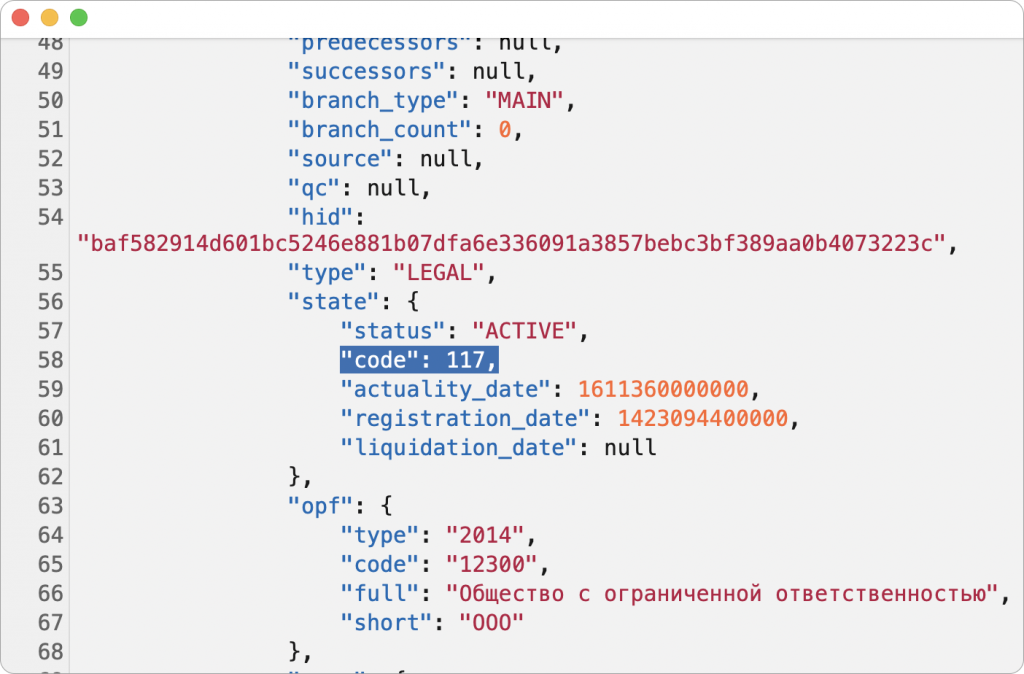Click the "opf" key on line 63
This screenshot has width=1024, height=674.
314,505
